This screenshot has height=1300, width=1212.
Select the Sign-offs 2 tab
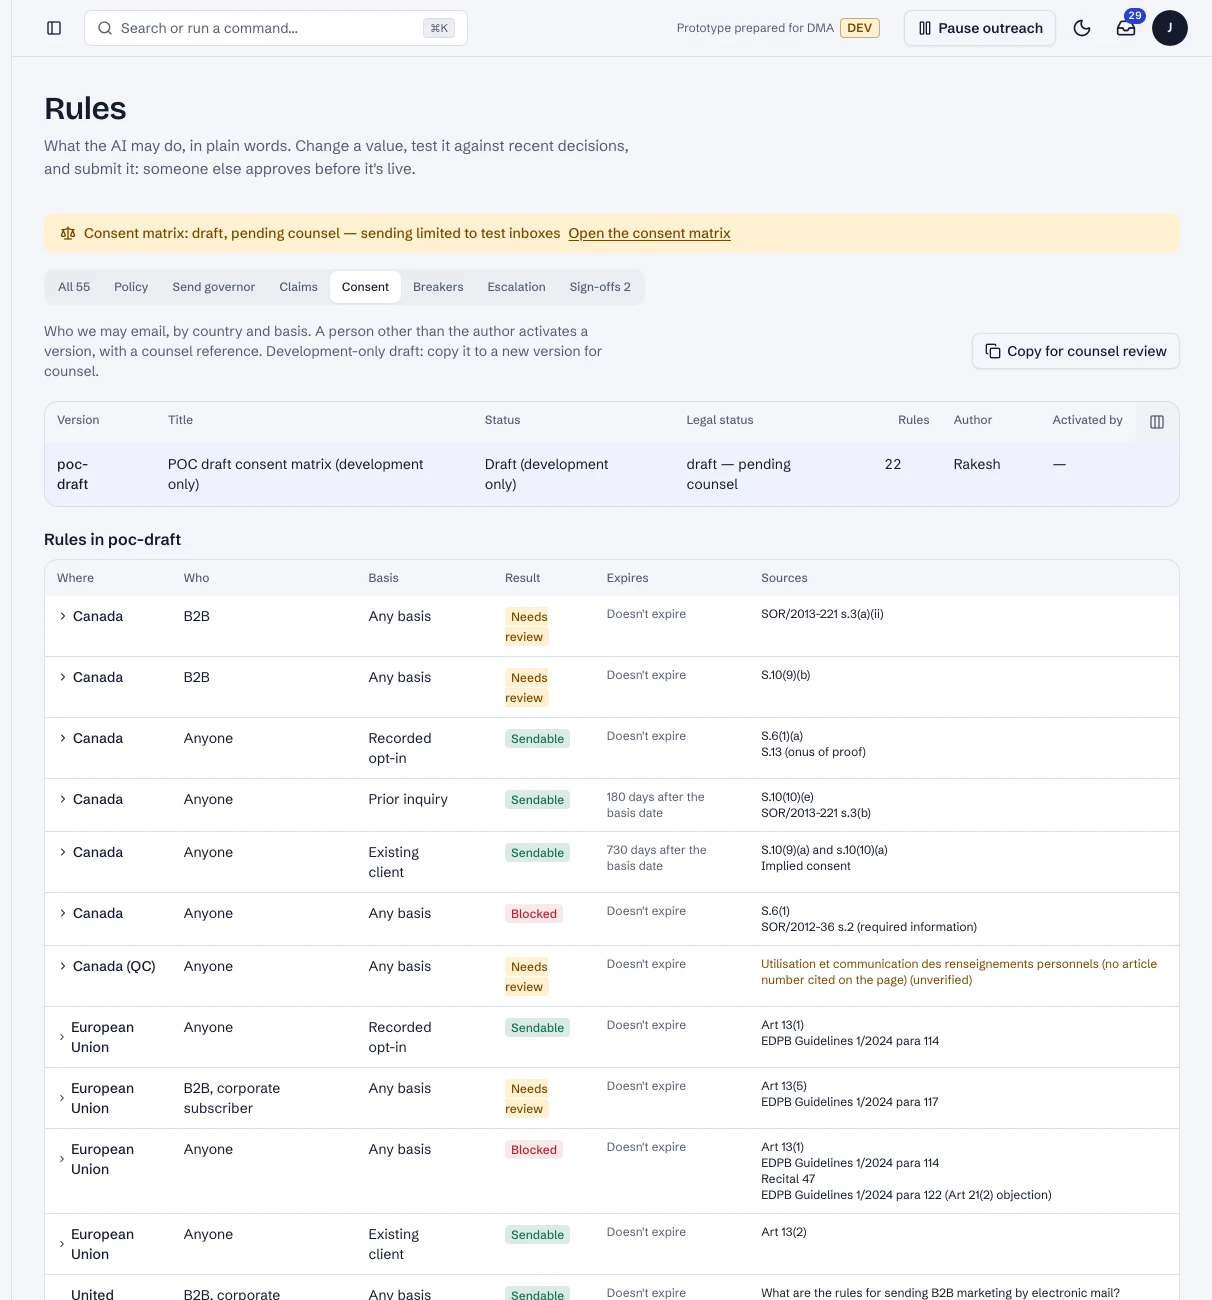tap(600, 287)
